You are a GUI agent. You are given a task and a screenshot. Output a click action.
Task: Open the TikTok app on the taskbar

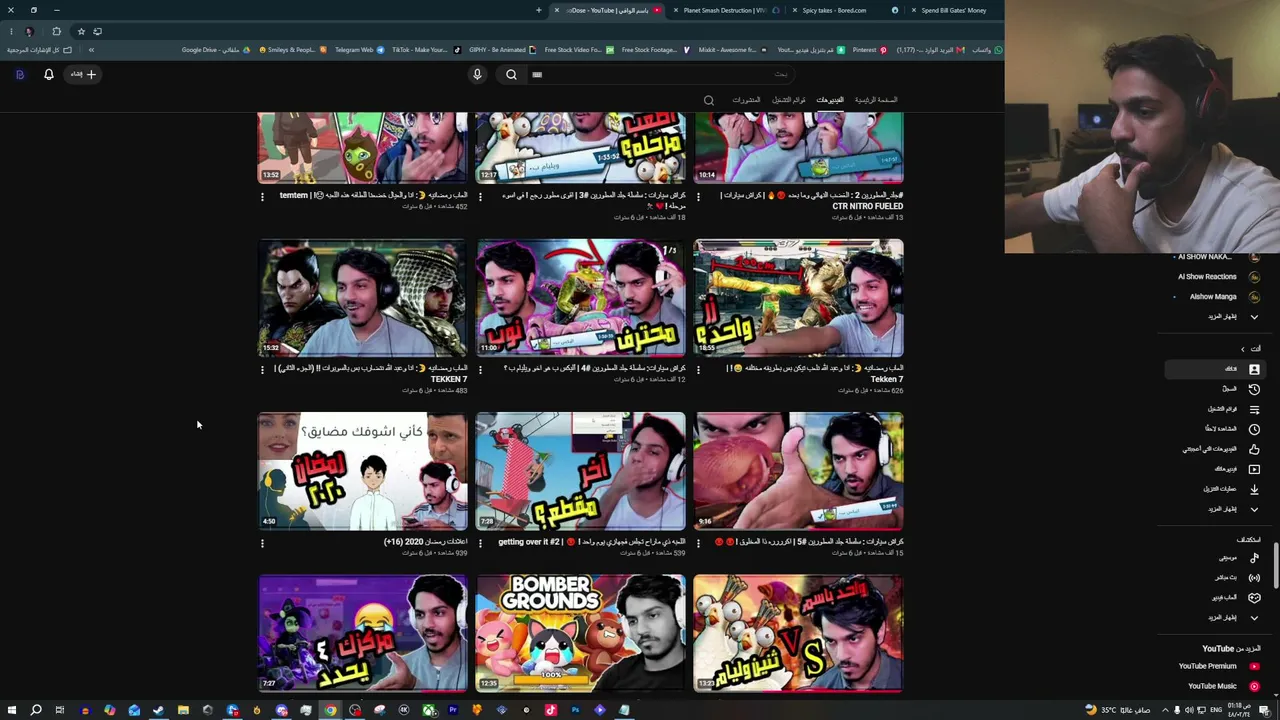tap(551, 710)
